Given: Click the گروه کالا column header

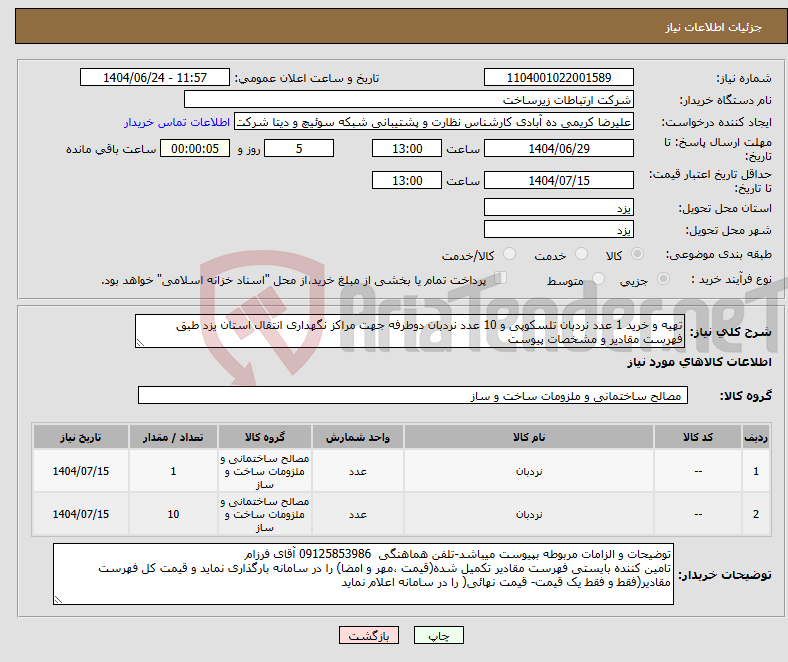Looking at the screenshot, I should pyautogui.click(x=265, y=437).
